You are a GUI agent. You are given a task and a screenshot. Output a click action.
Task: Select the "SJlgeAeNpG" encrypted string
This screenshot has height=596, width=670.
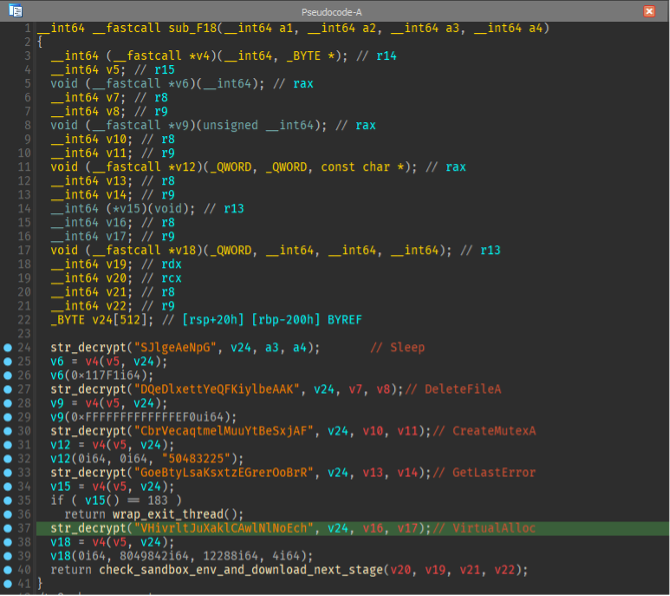175,348
